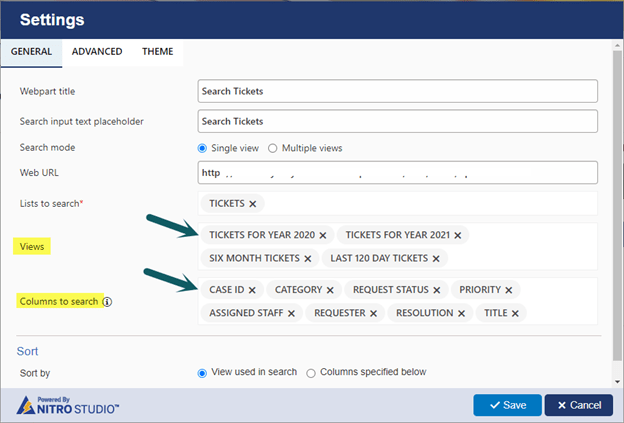Image resolution: width=624 pixels, height=423 pixels.
Task: Remove the TICKETS list tag
Action: [252, 204]
